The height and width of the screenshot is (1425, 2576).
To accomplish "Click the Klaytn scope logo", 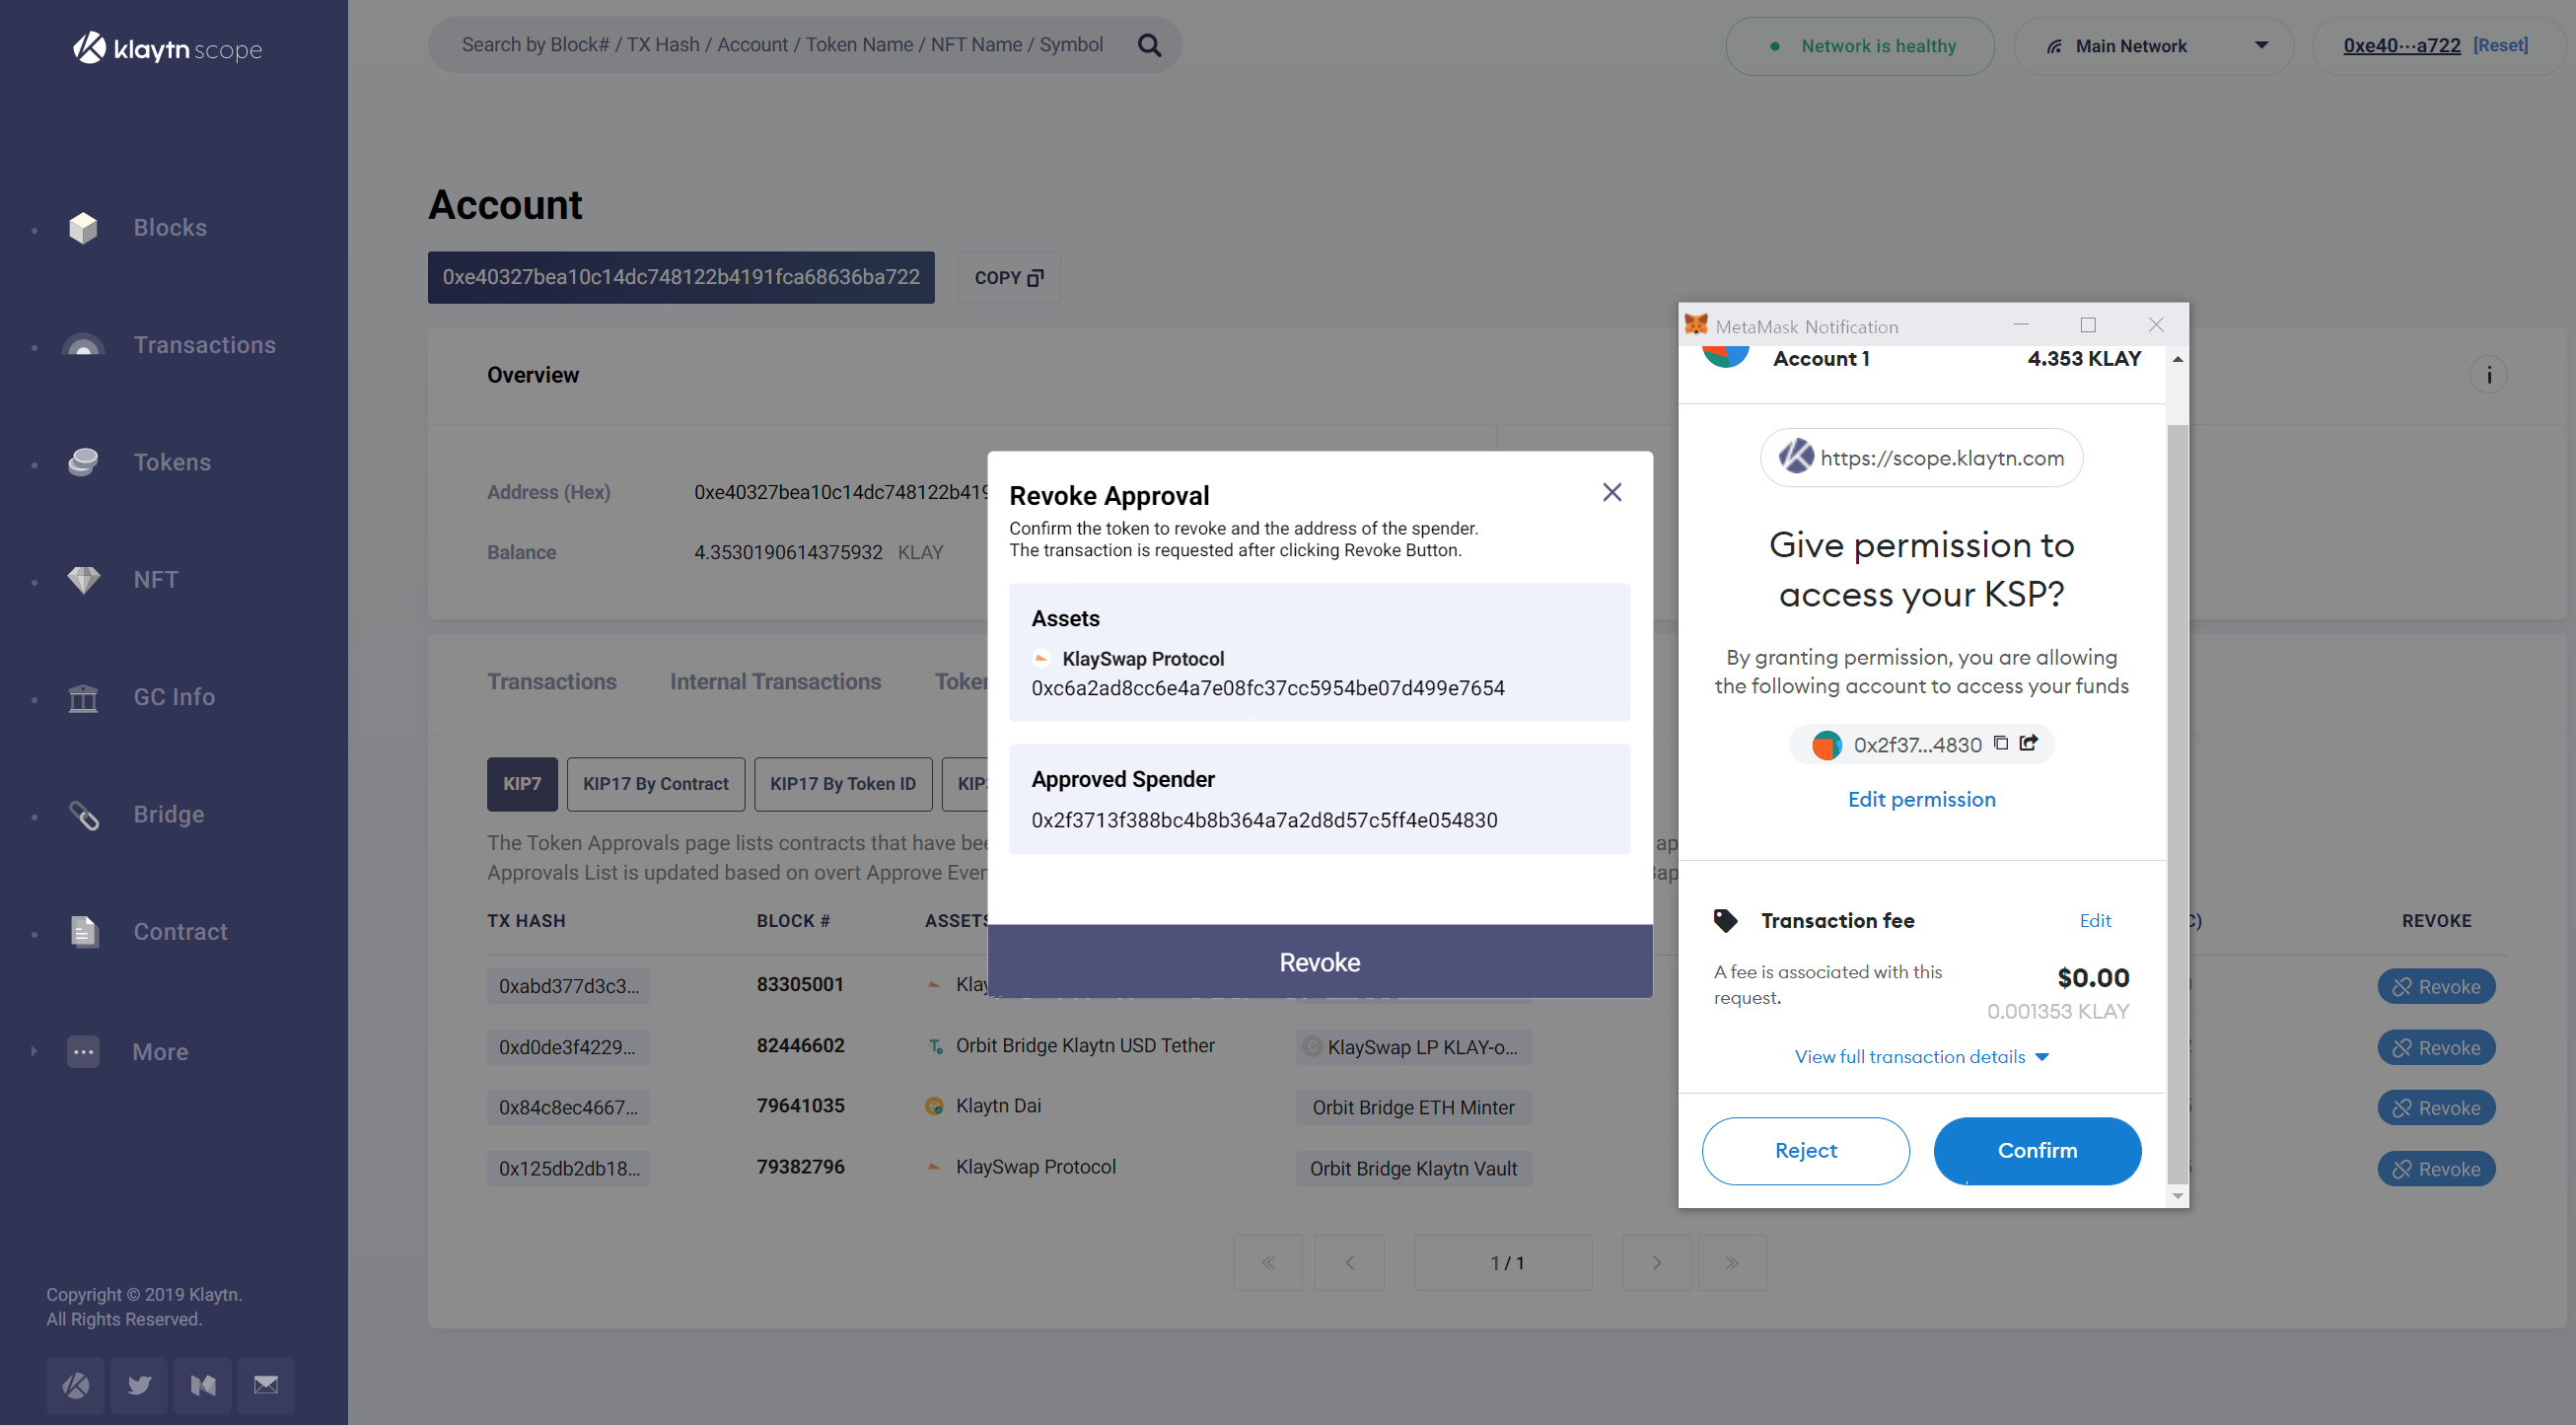I will pos(168,48).
